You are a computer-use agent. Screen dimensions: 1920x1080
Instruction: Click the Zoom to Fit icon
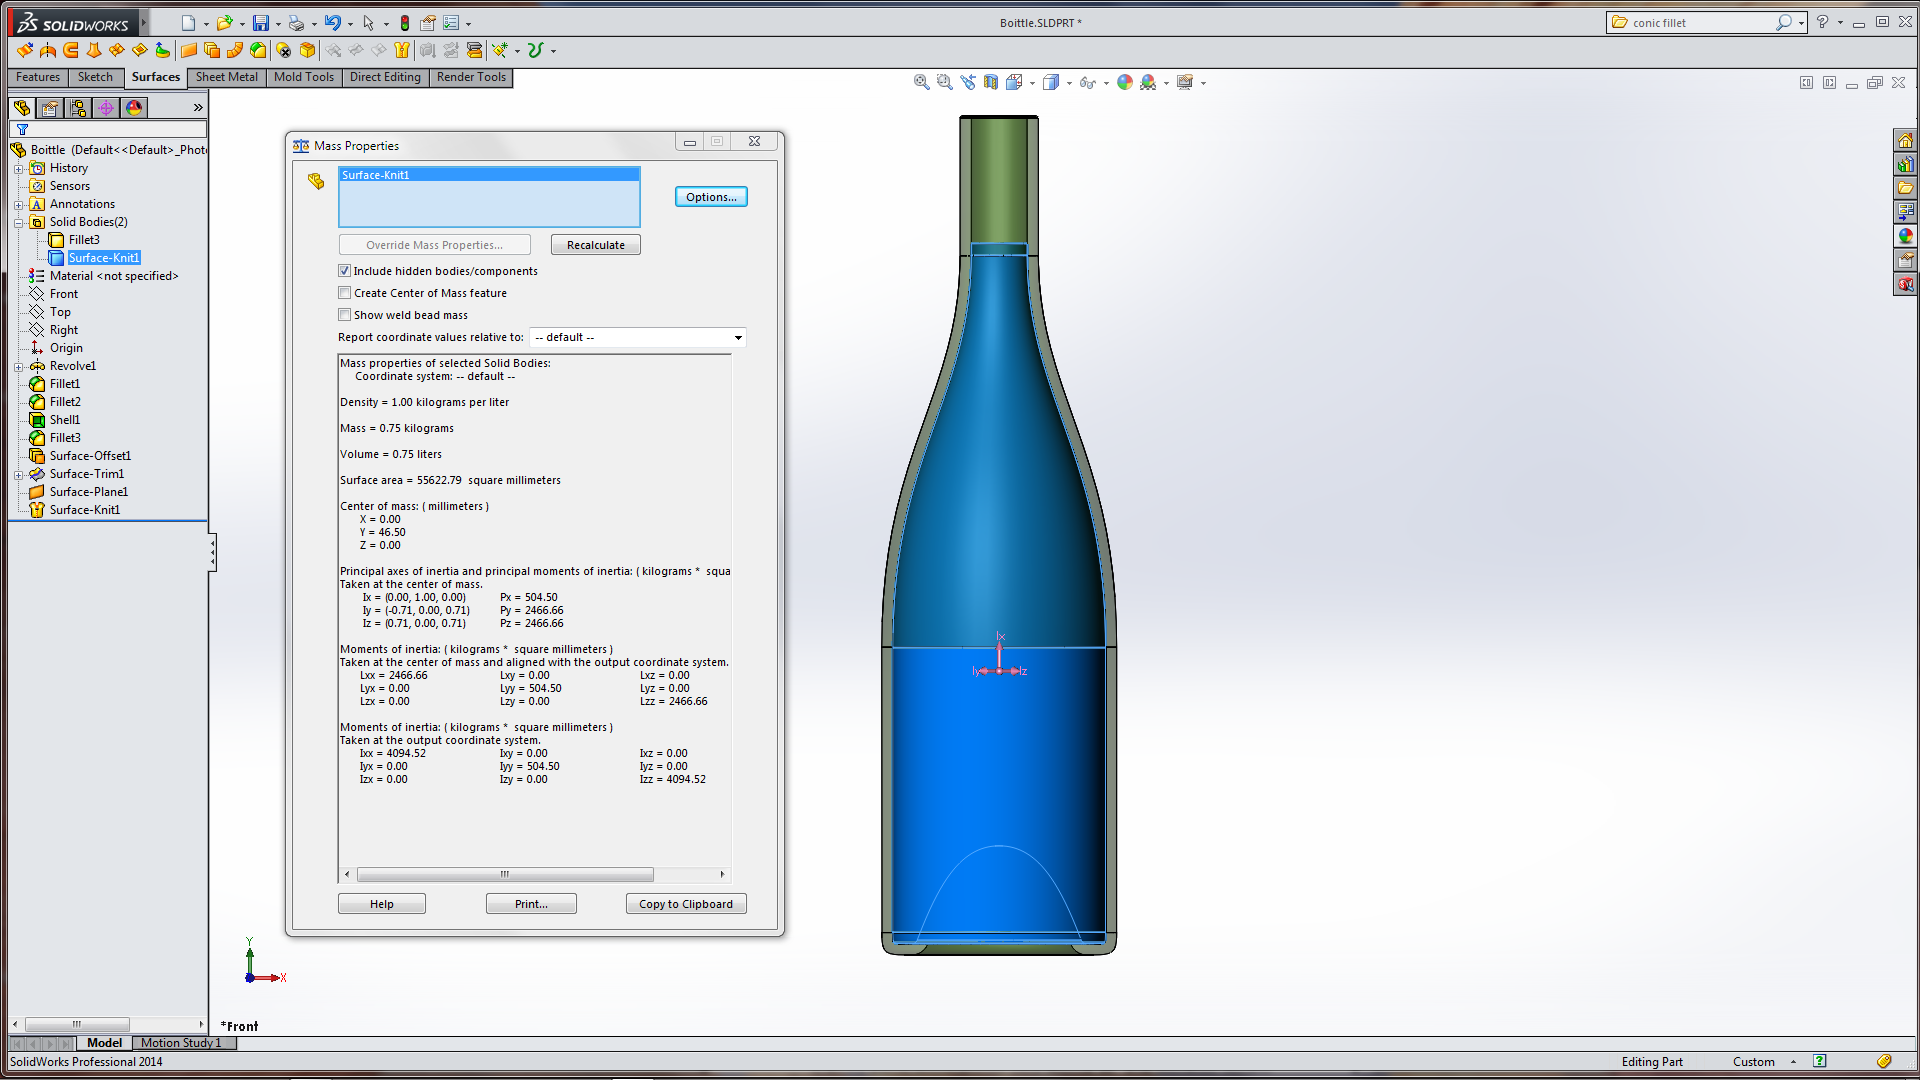921,83
